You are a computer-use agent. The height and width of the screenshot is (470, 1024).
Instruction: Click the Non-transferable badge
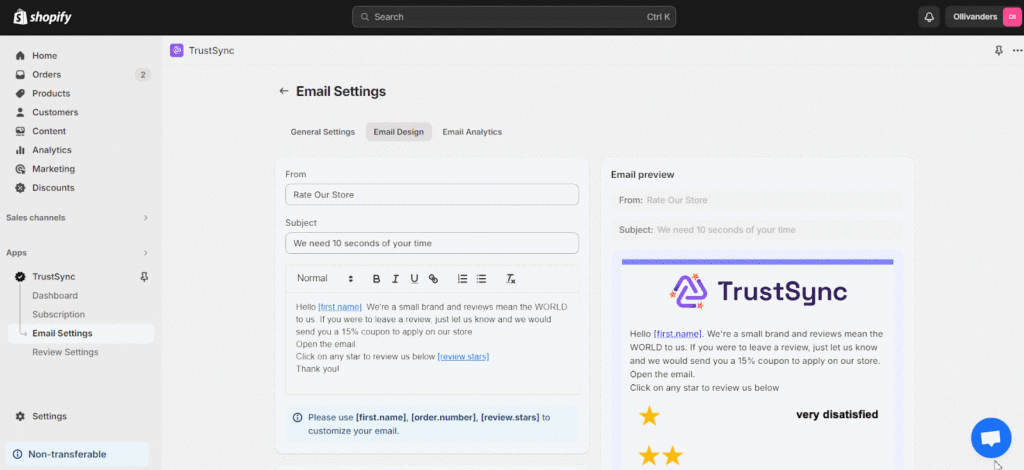point(77,454)
